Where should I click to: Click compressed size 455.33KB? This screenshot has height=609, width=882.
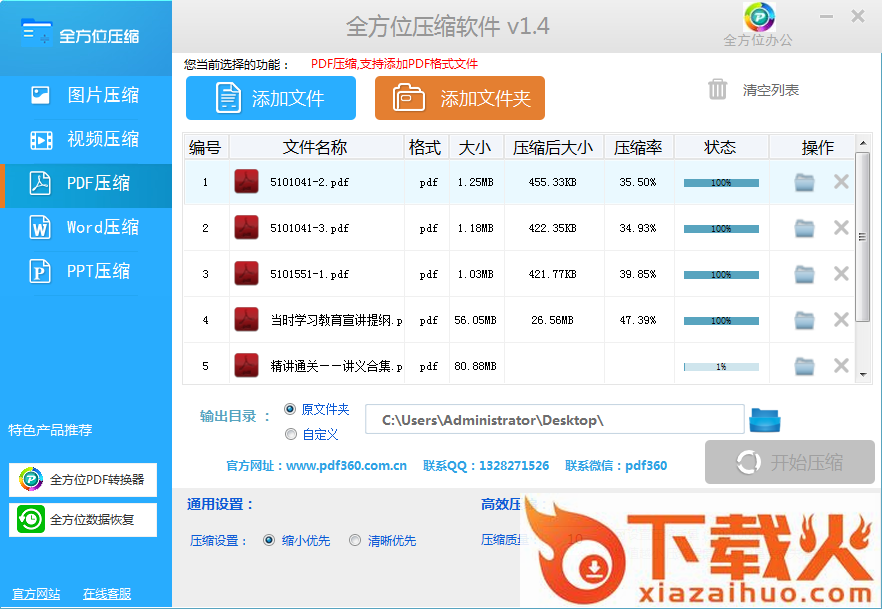coord(552,182)
